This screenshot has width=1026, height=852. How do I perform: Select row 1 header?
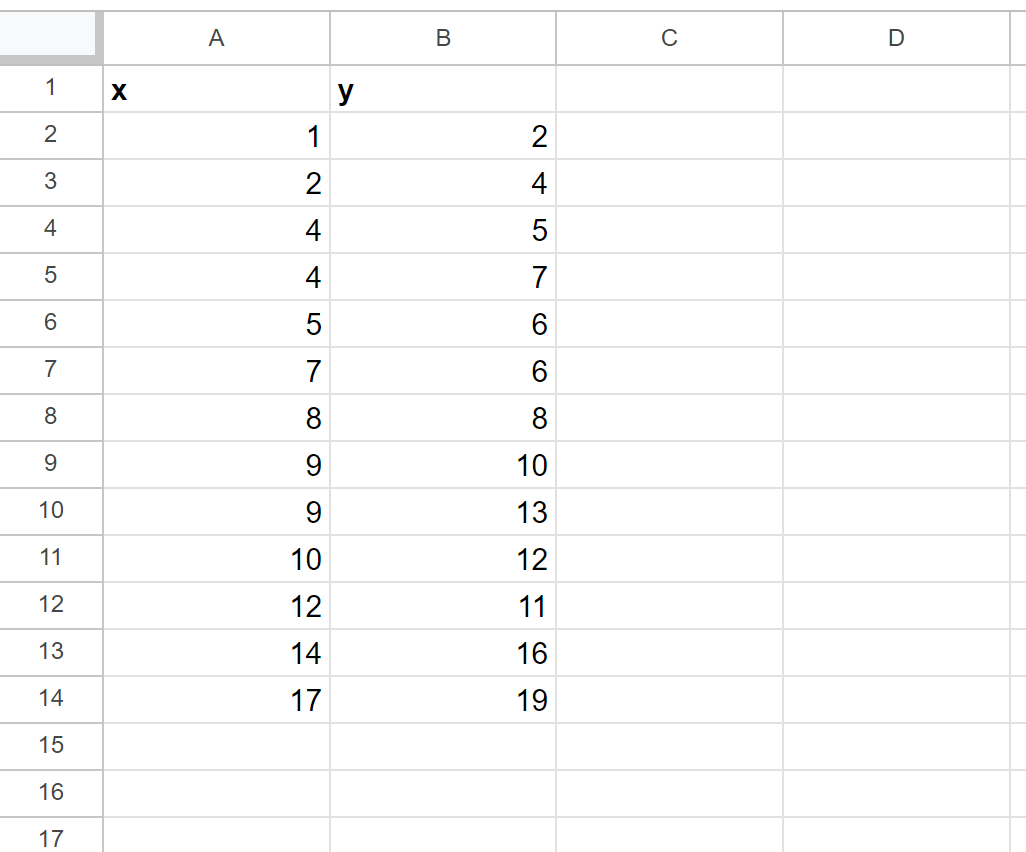(51, 88)
